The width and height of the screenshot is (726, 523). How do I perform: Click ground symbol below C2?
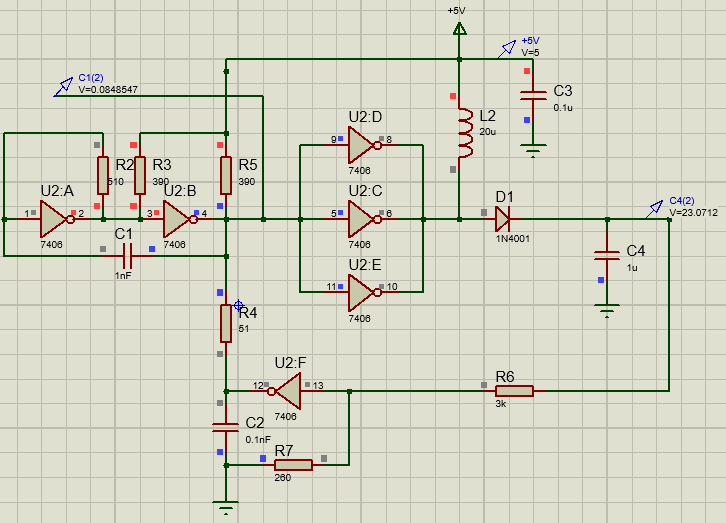pyautogui.click(x=225, y=507)
